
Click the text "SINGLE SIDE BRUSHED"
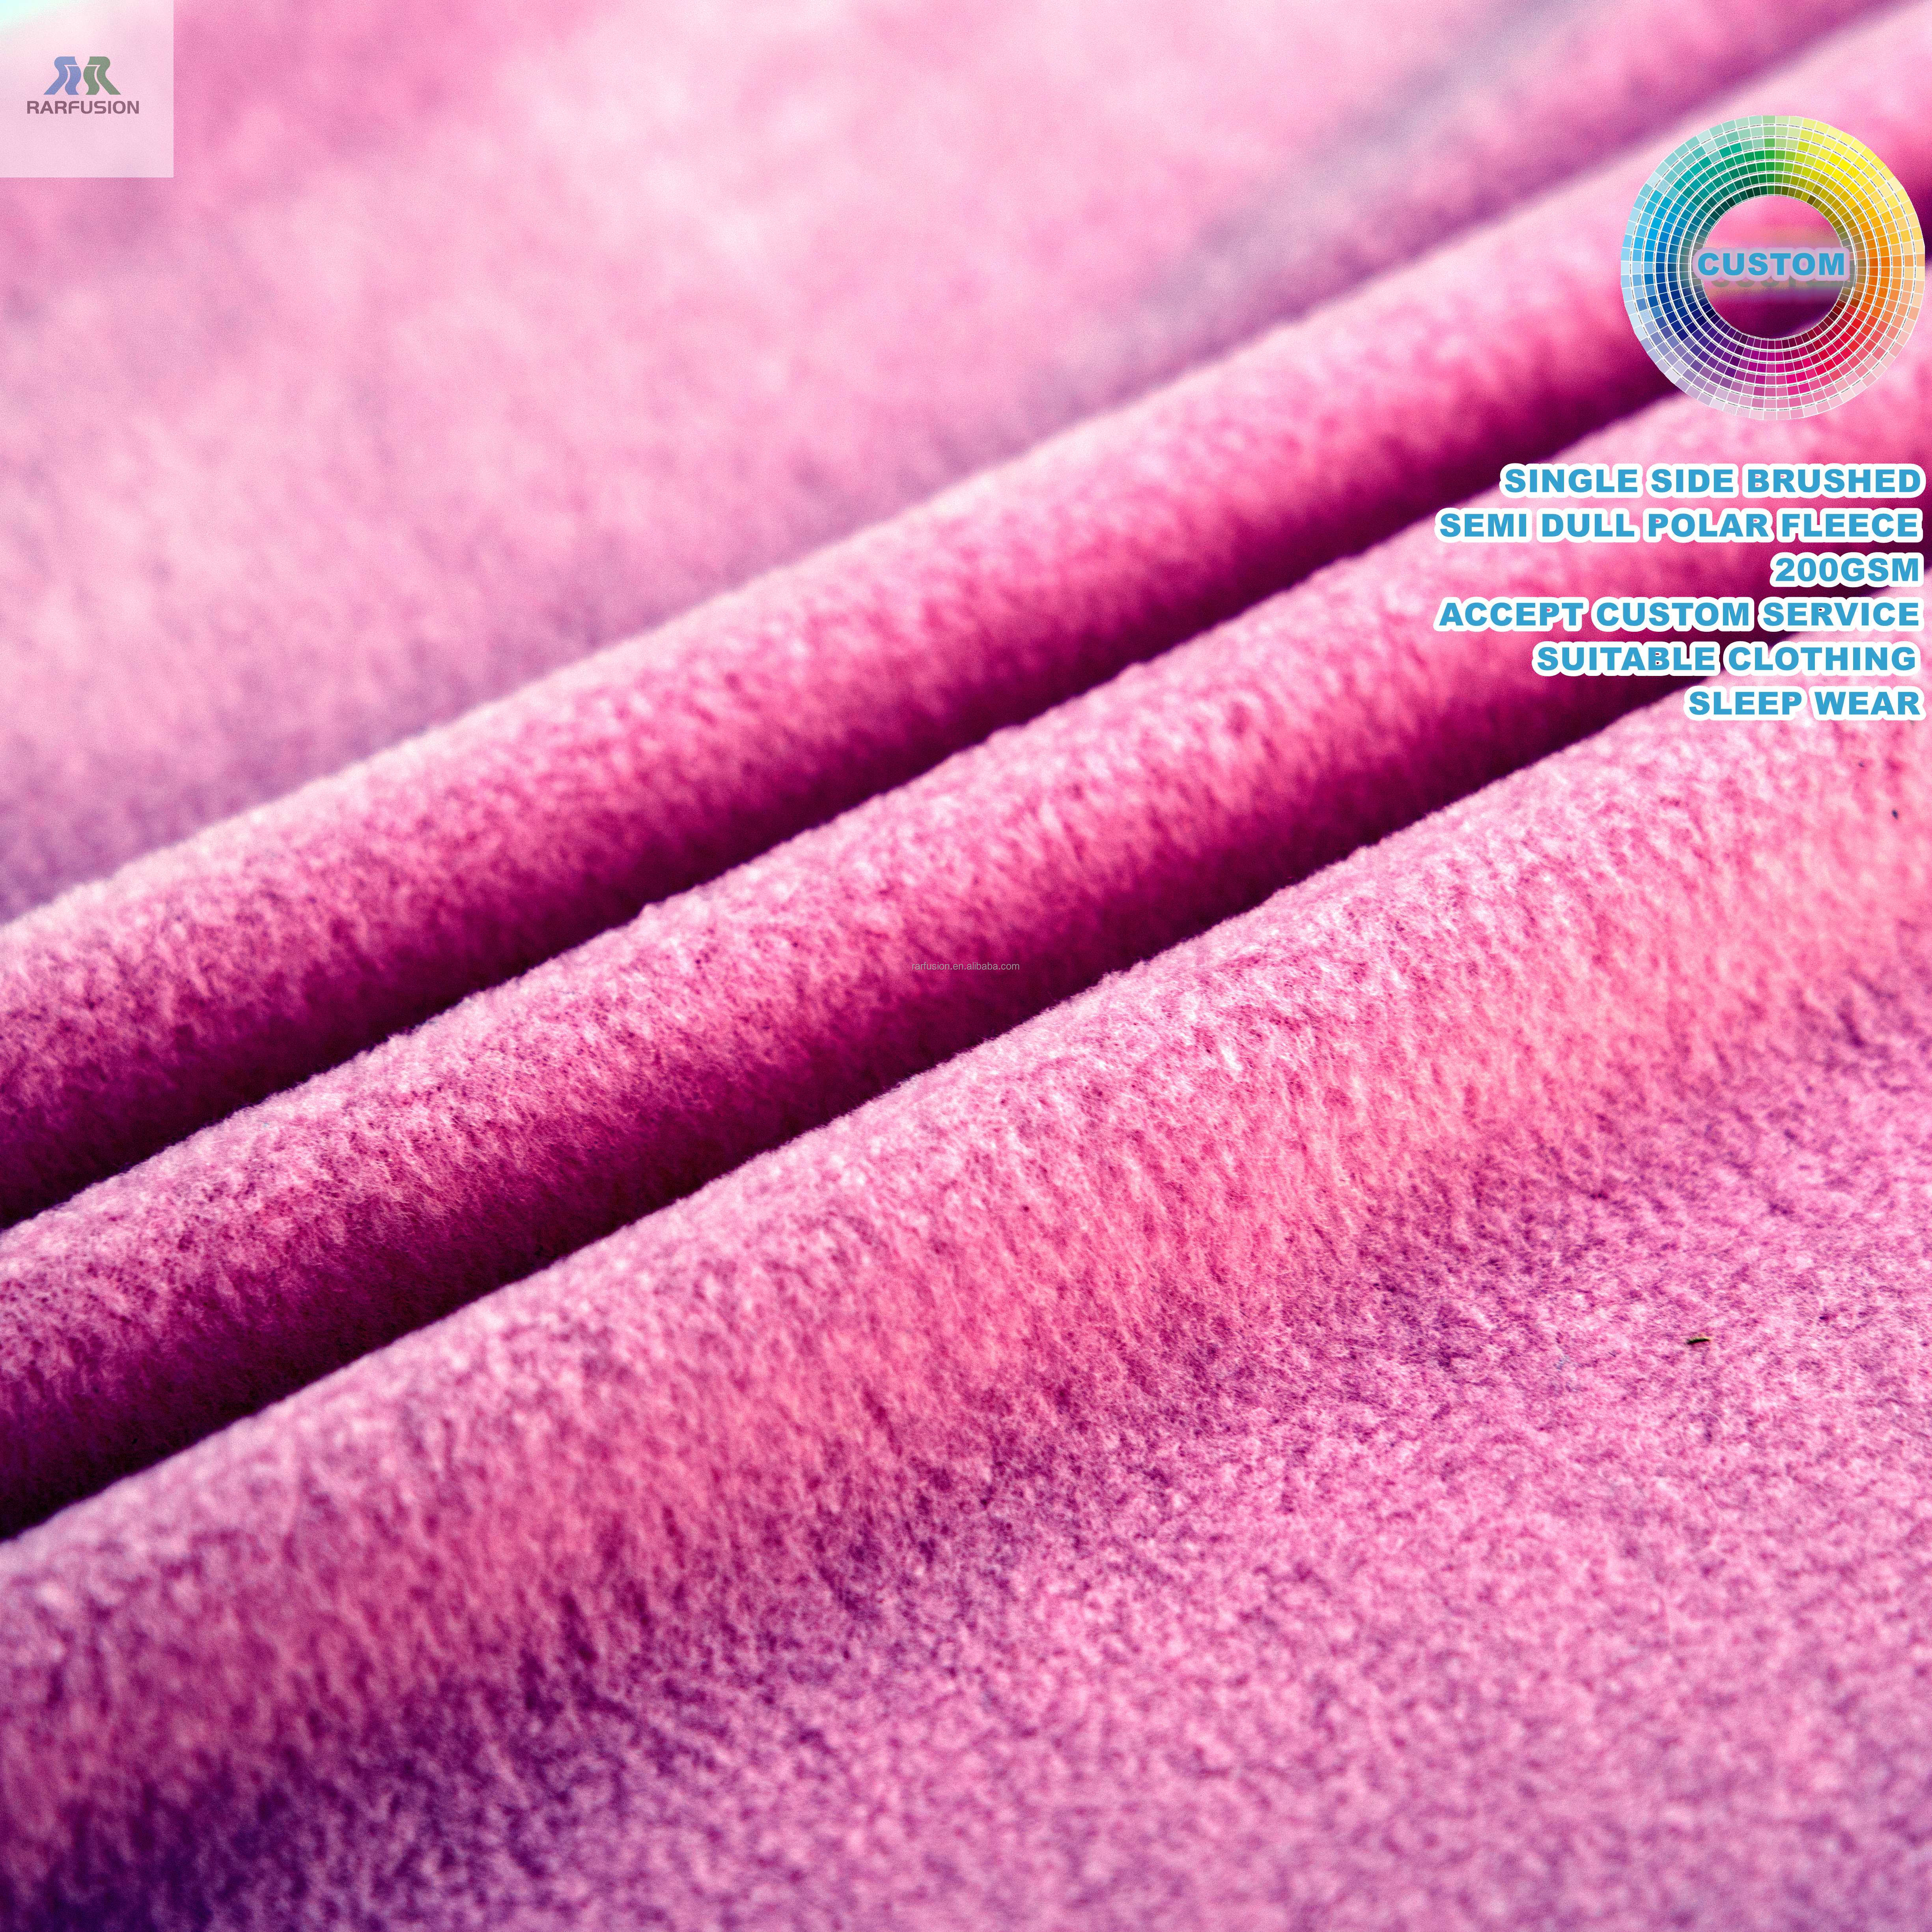point(1713,481)
